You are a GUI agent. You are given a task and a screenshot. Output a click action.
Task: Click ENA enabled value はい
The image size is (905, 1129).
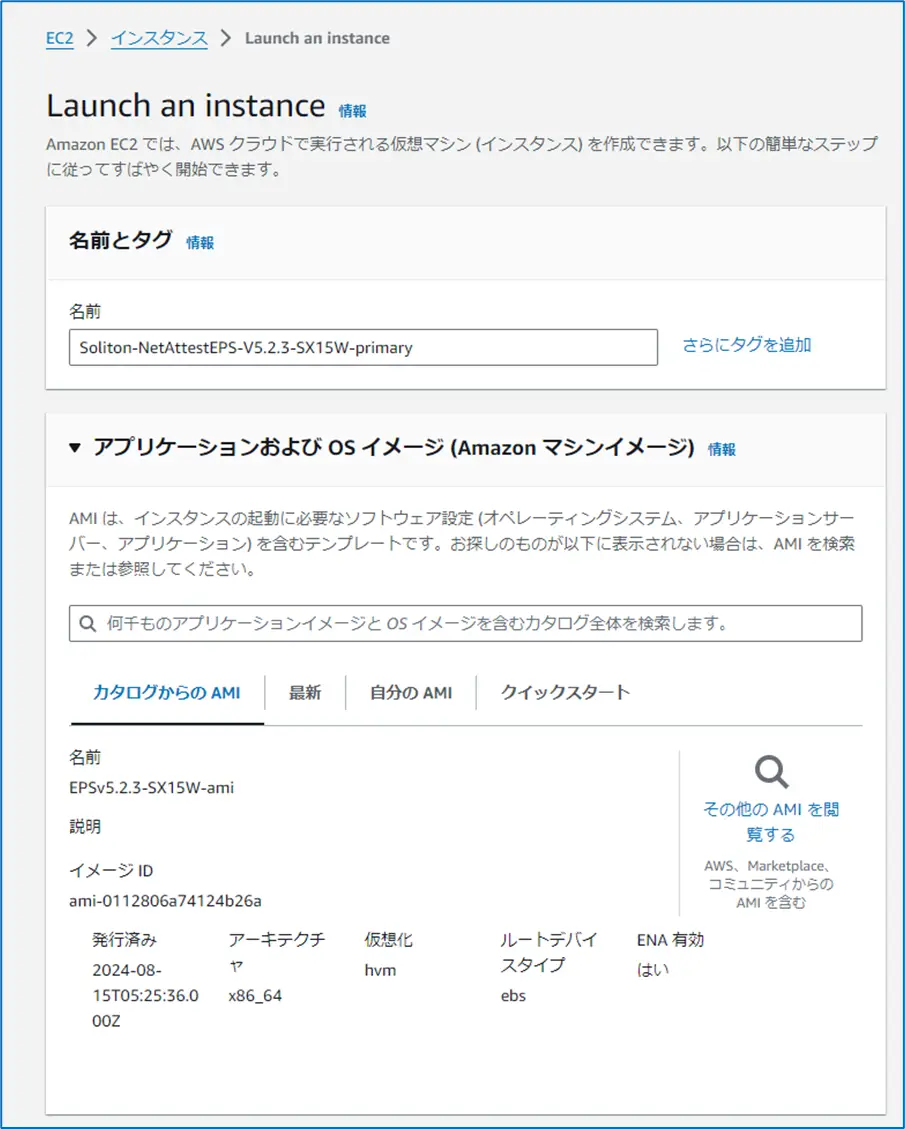(x=653, y=971)
